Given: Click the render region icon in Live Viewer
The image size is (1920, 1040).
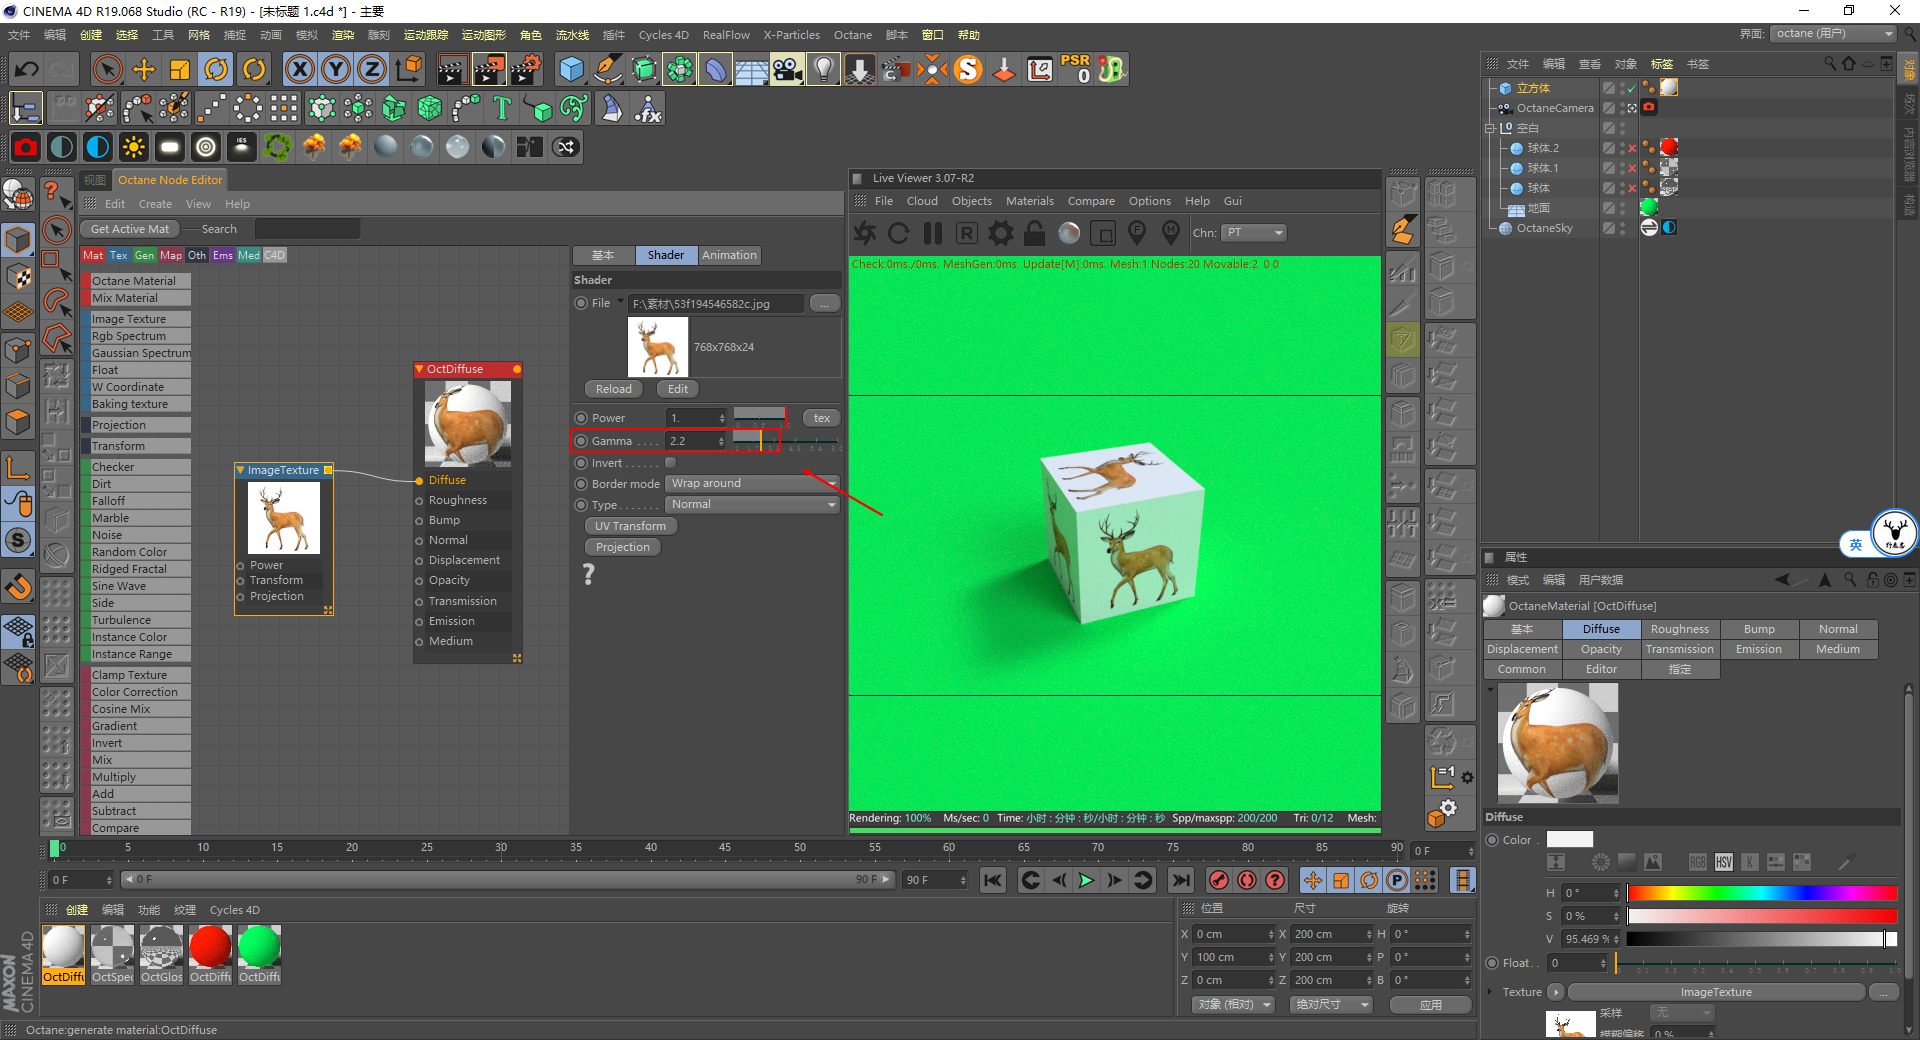Looking at the screenshot, I should (x=1103, y=233).
